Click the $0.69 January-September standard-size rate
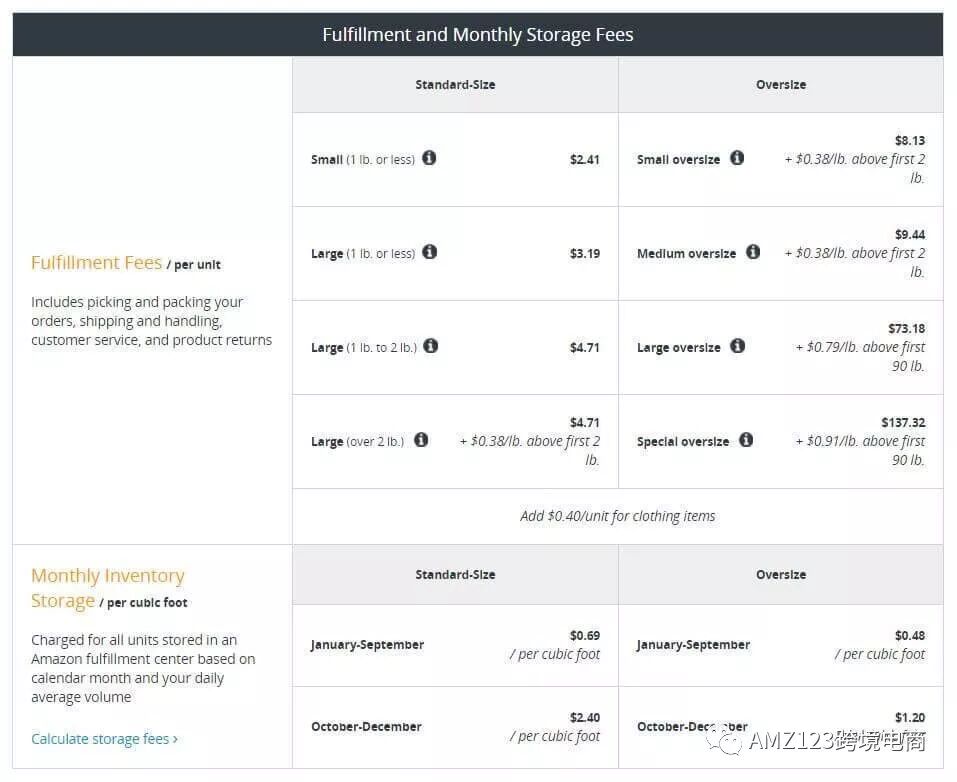The height and width of the screenshot is (782, 957). point(584,635)
